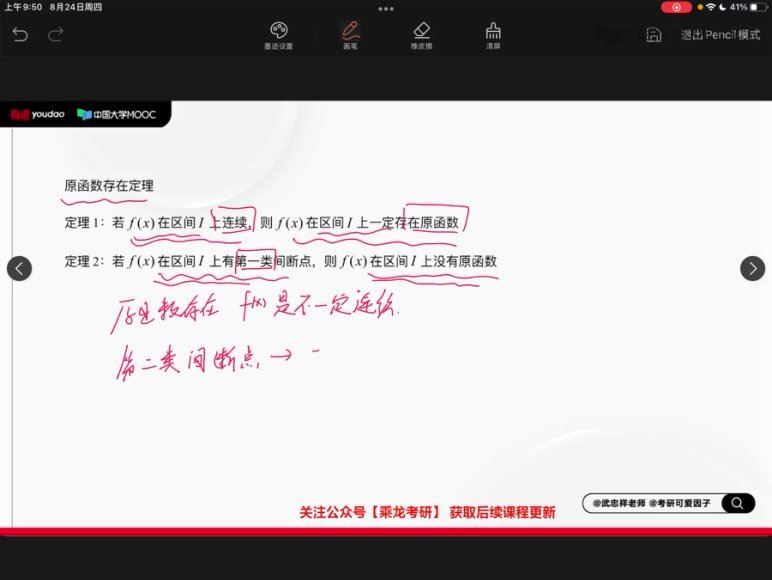Screen dimensions: 772x580
Task: Tap the moon Do Not Disturb icon
Action: click(722, 7)
